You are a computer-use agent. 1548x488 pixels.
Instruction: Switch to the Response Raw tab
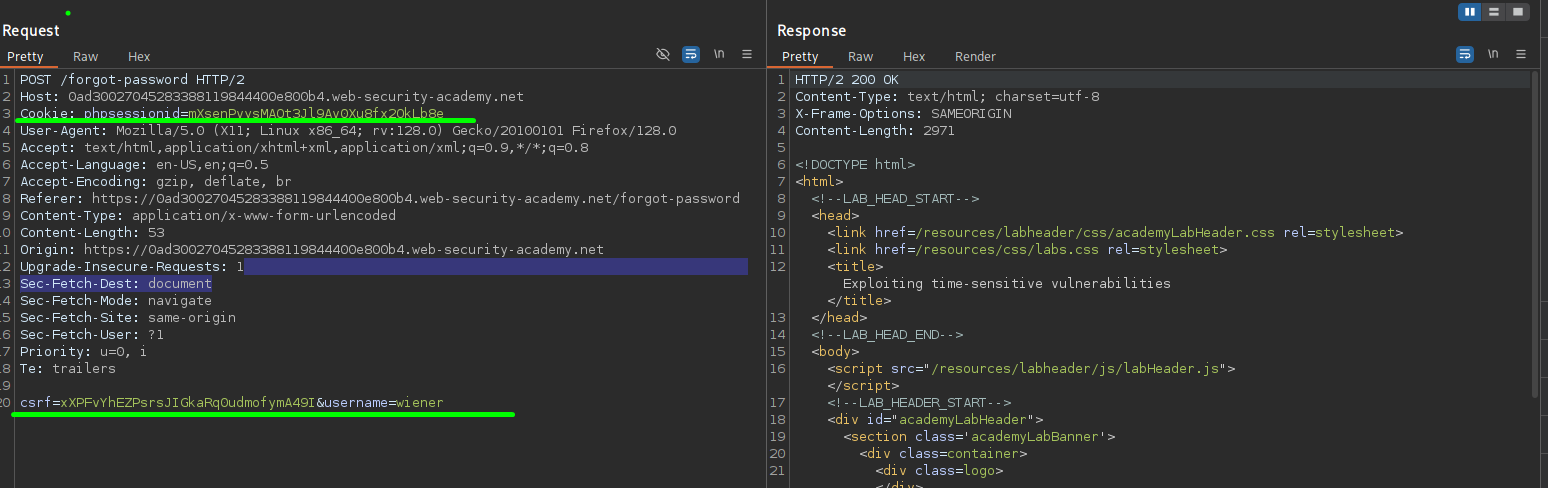860,57
